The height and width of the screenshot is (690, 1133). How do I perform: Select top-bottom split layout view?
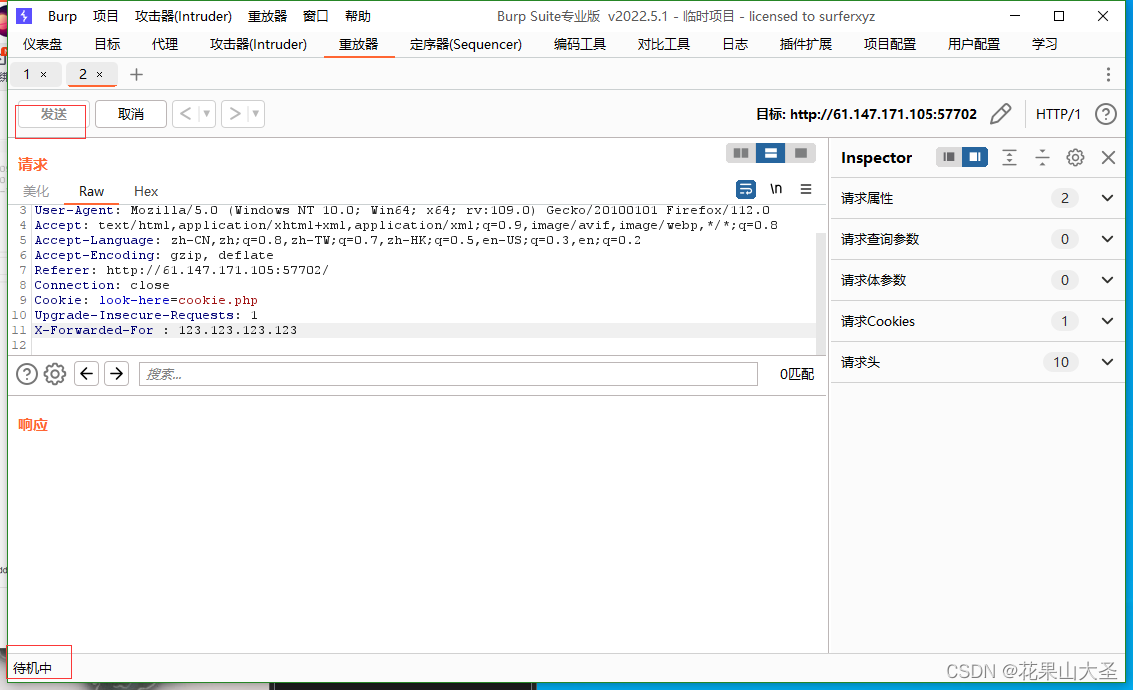[x=770, y=153]
